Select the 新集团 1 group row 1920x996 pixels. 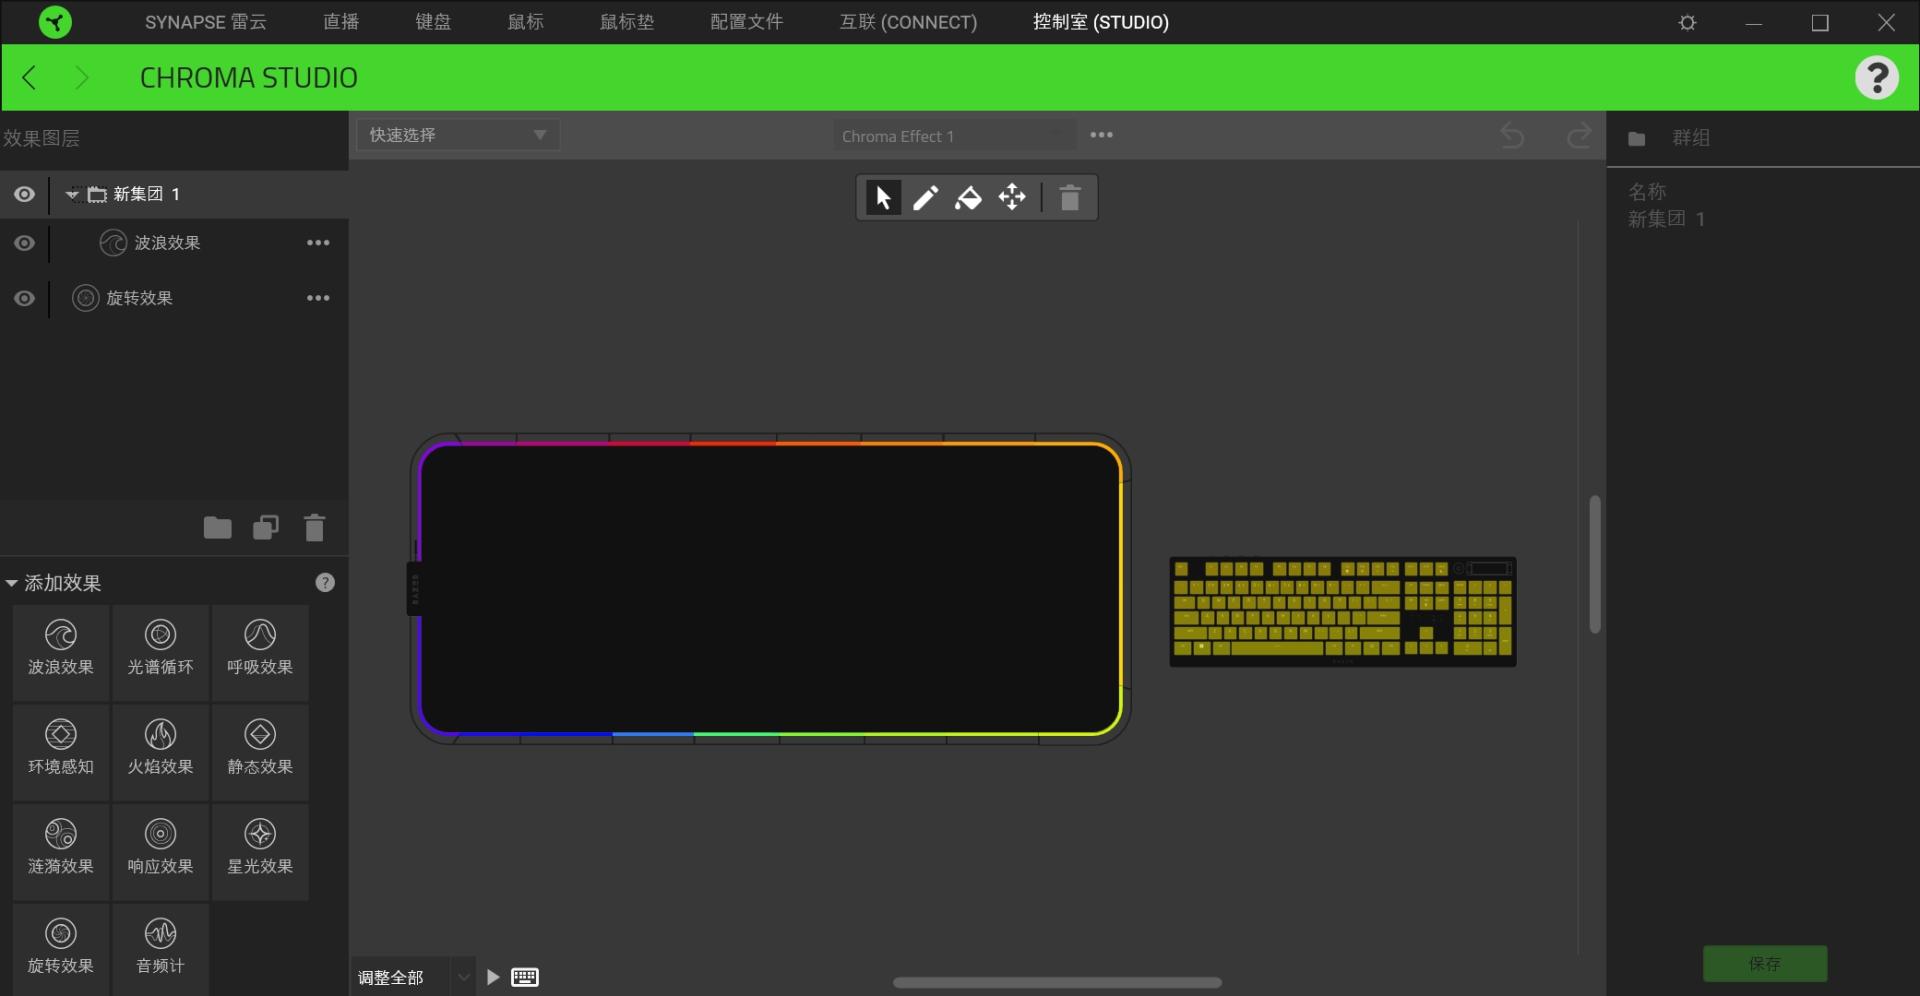(x=174, y=194)
